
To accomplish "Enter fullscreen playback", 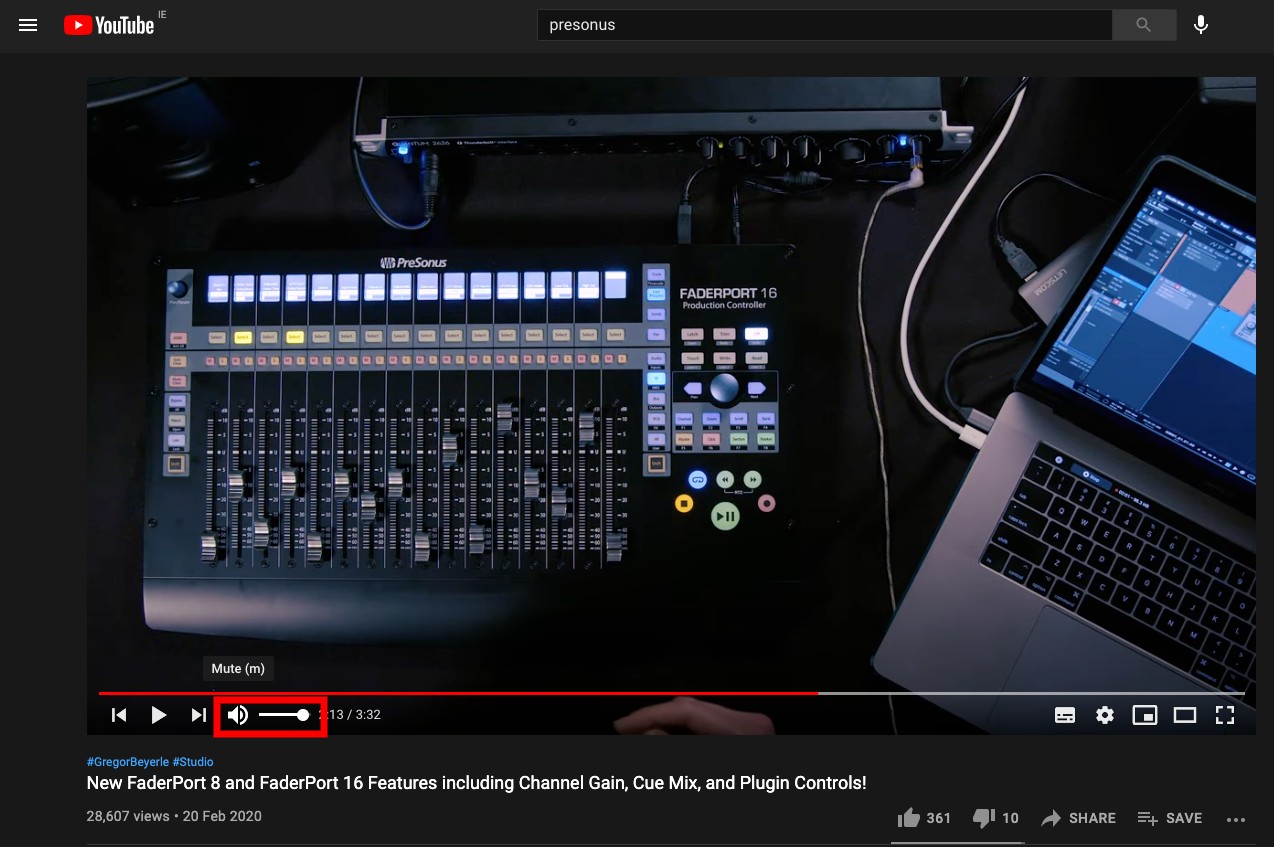I will point(1224,715).
